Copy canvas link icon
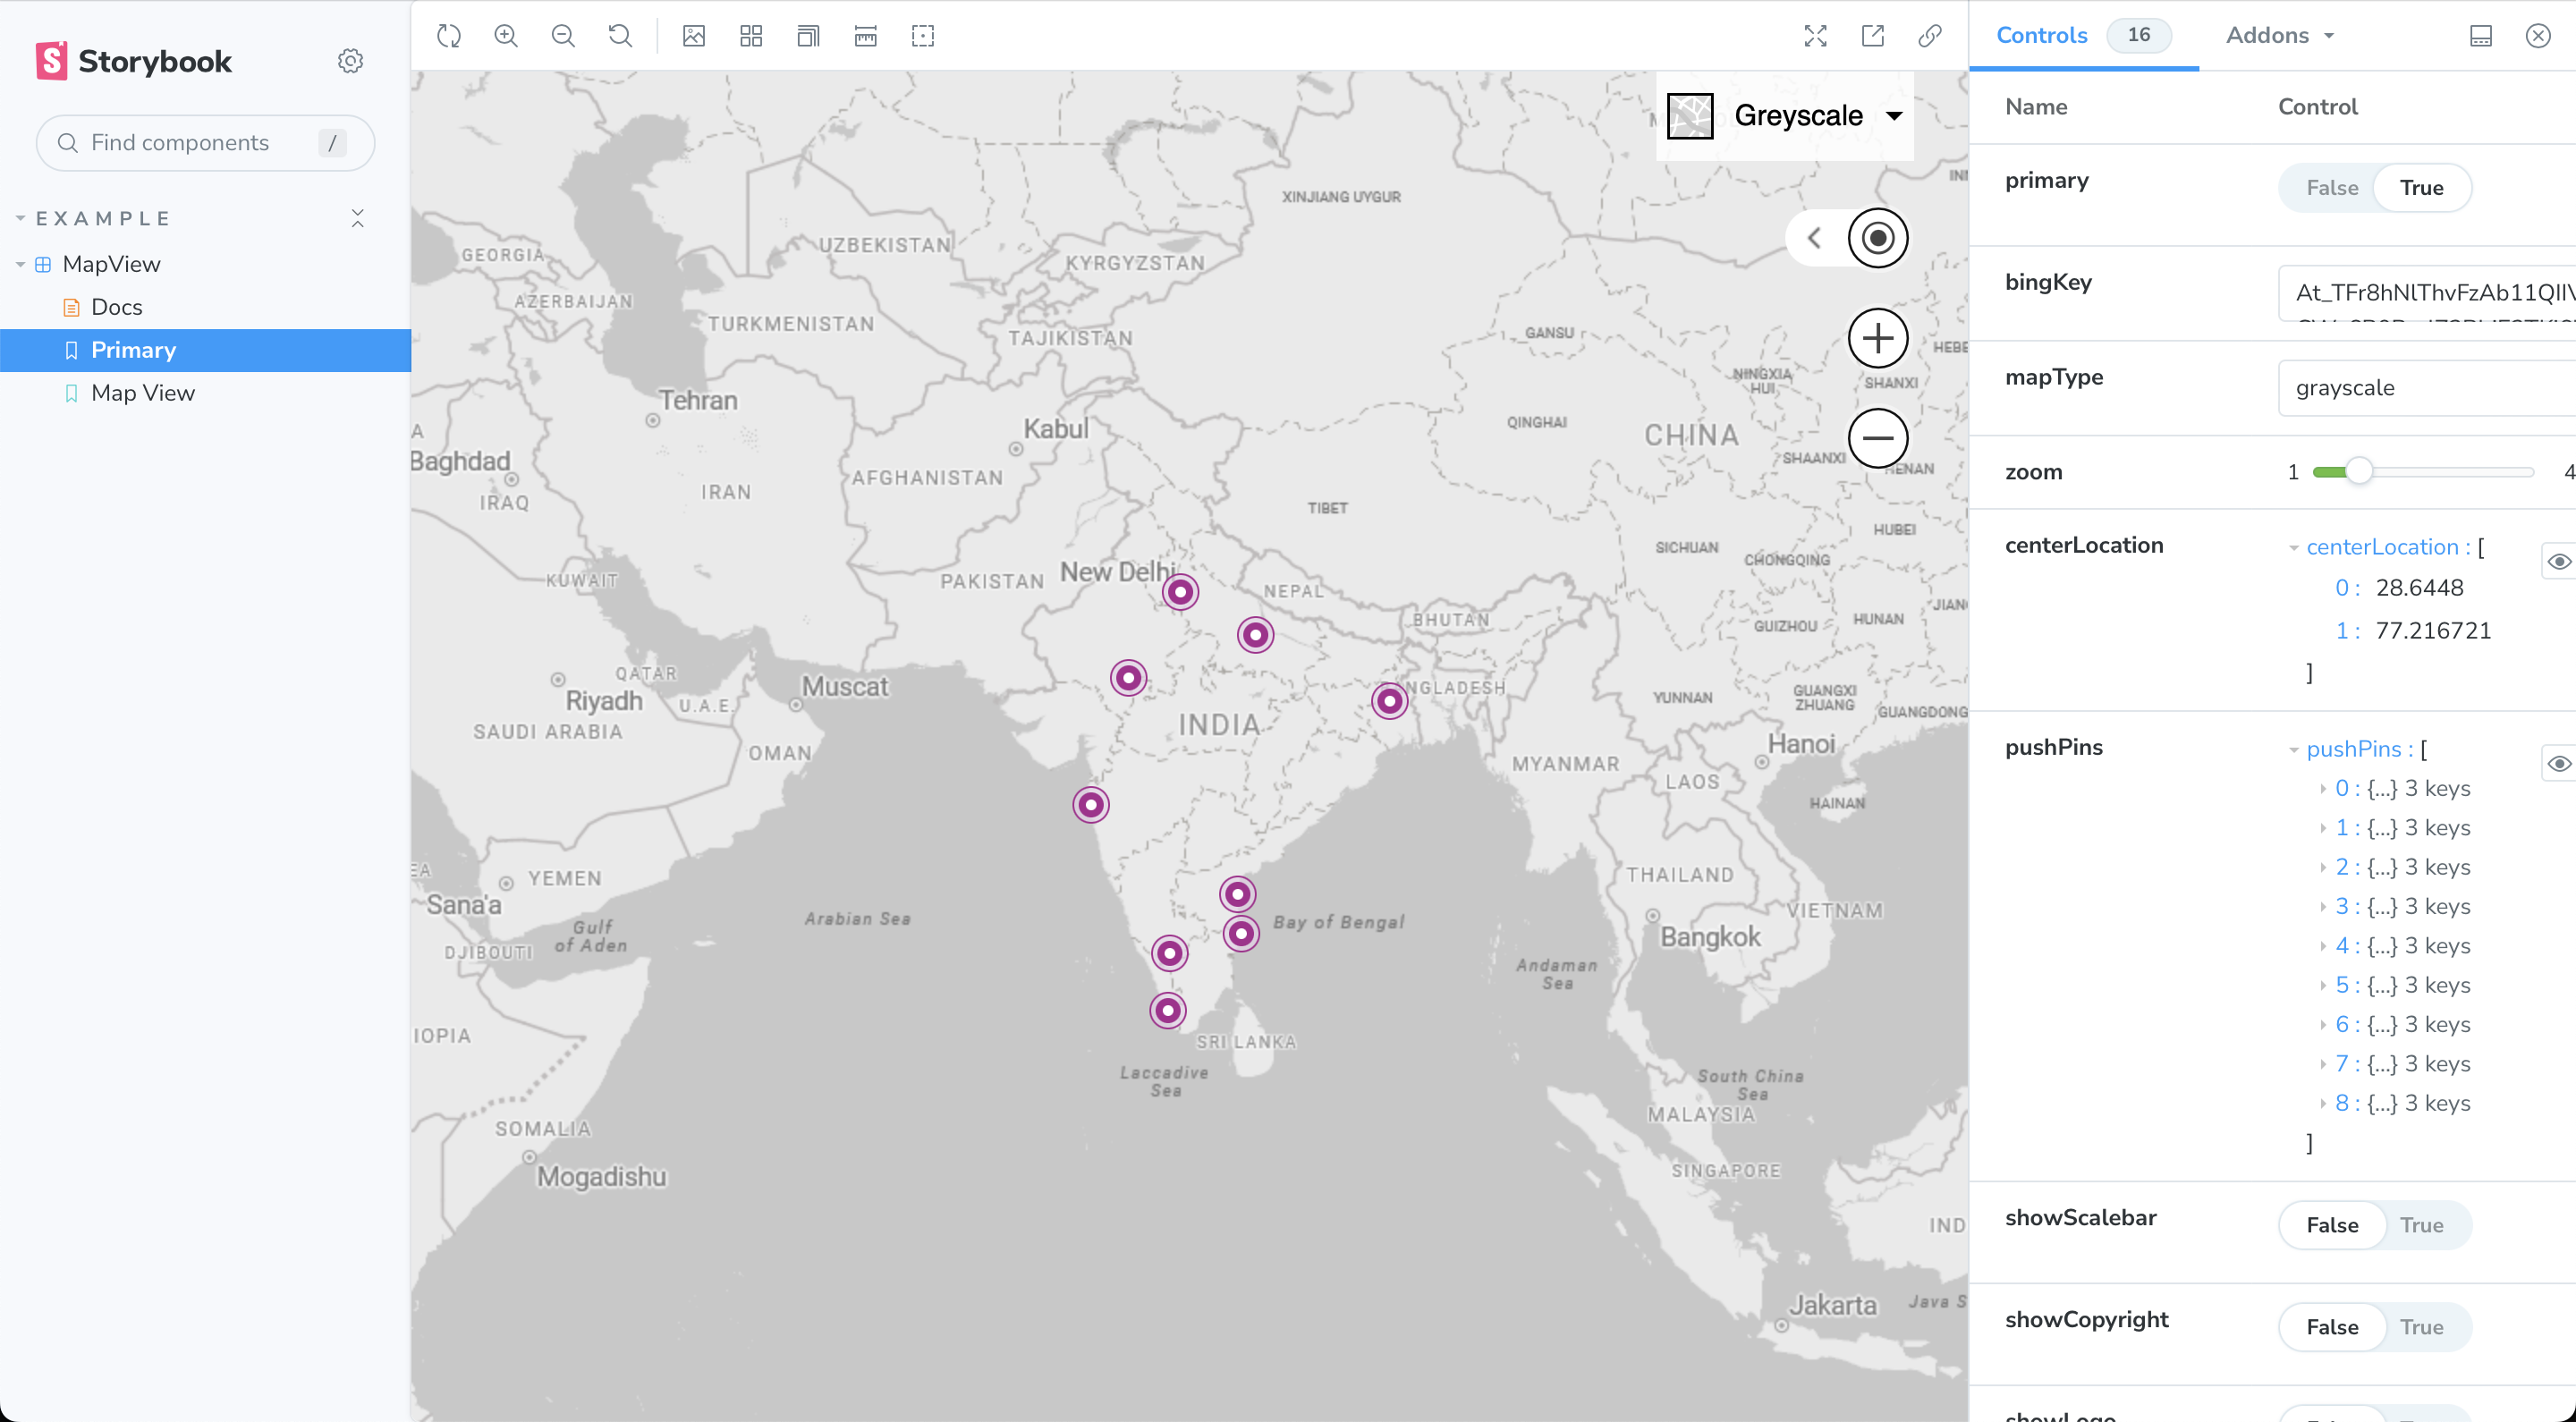 1929,36
